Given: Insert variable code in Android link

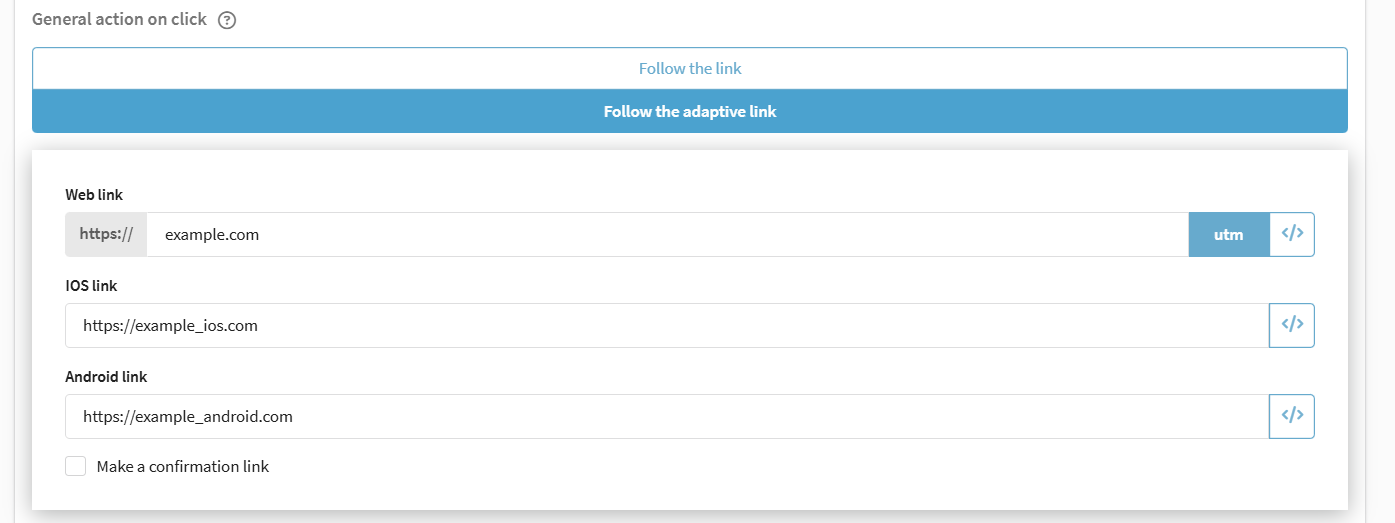Looking at the screenshot, I should [1292, 416].
